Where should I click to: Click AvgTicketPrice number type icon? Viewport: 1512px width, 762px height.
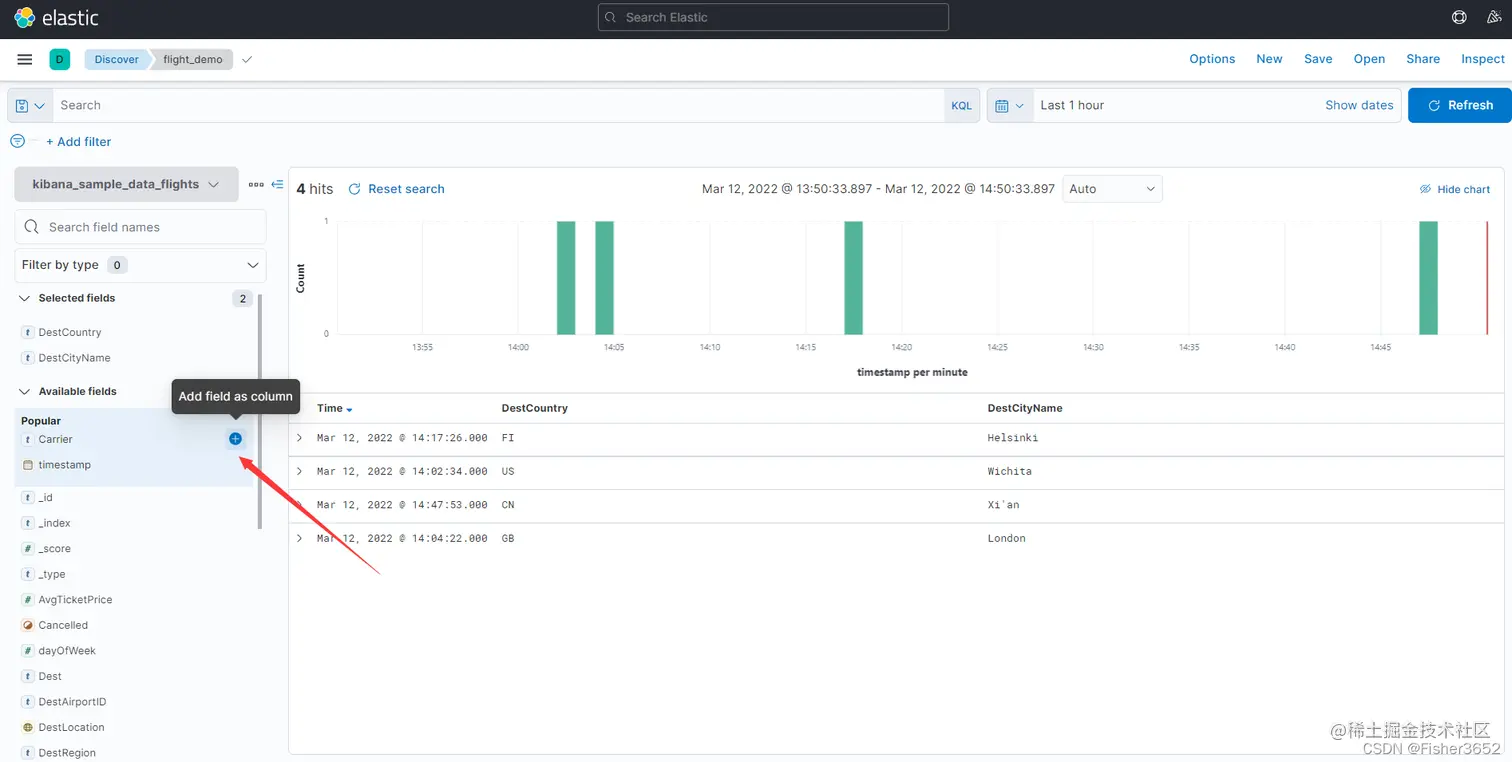point(28,600)
